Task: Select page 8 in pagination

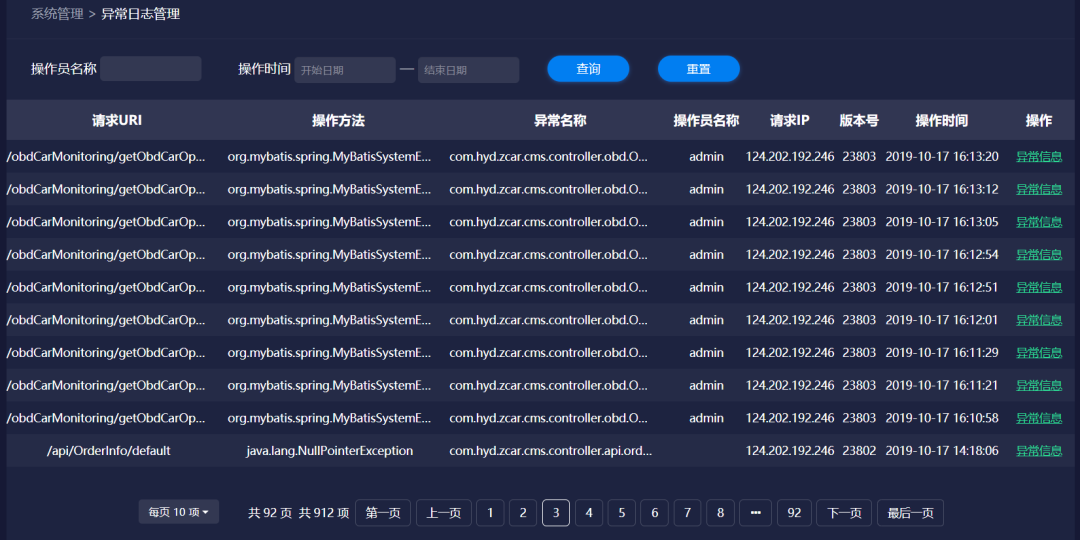Action: pyautogui.click(x=720, y=513)
